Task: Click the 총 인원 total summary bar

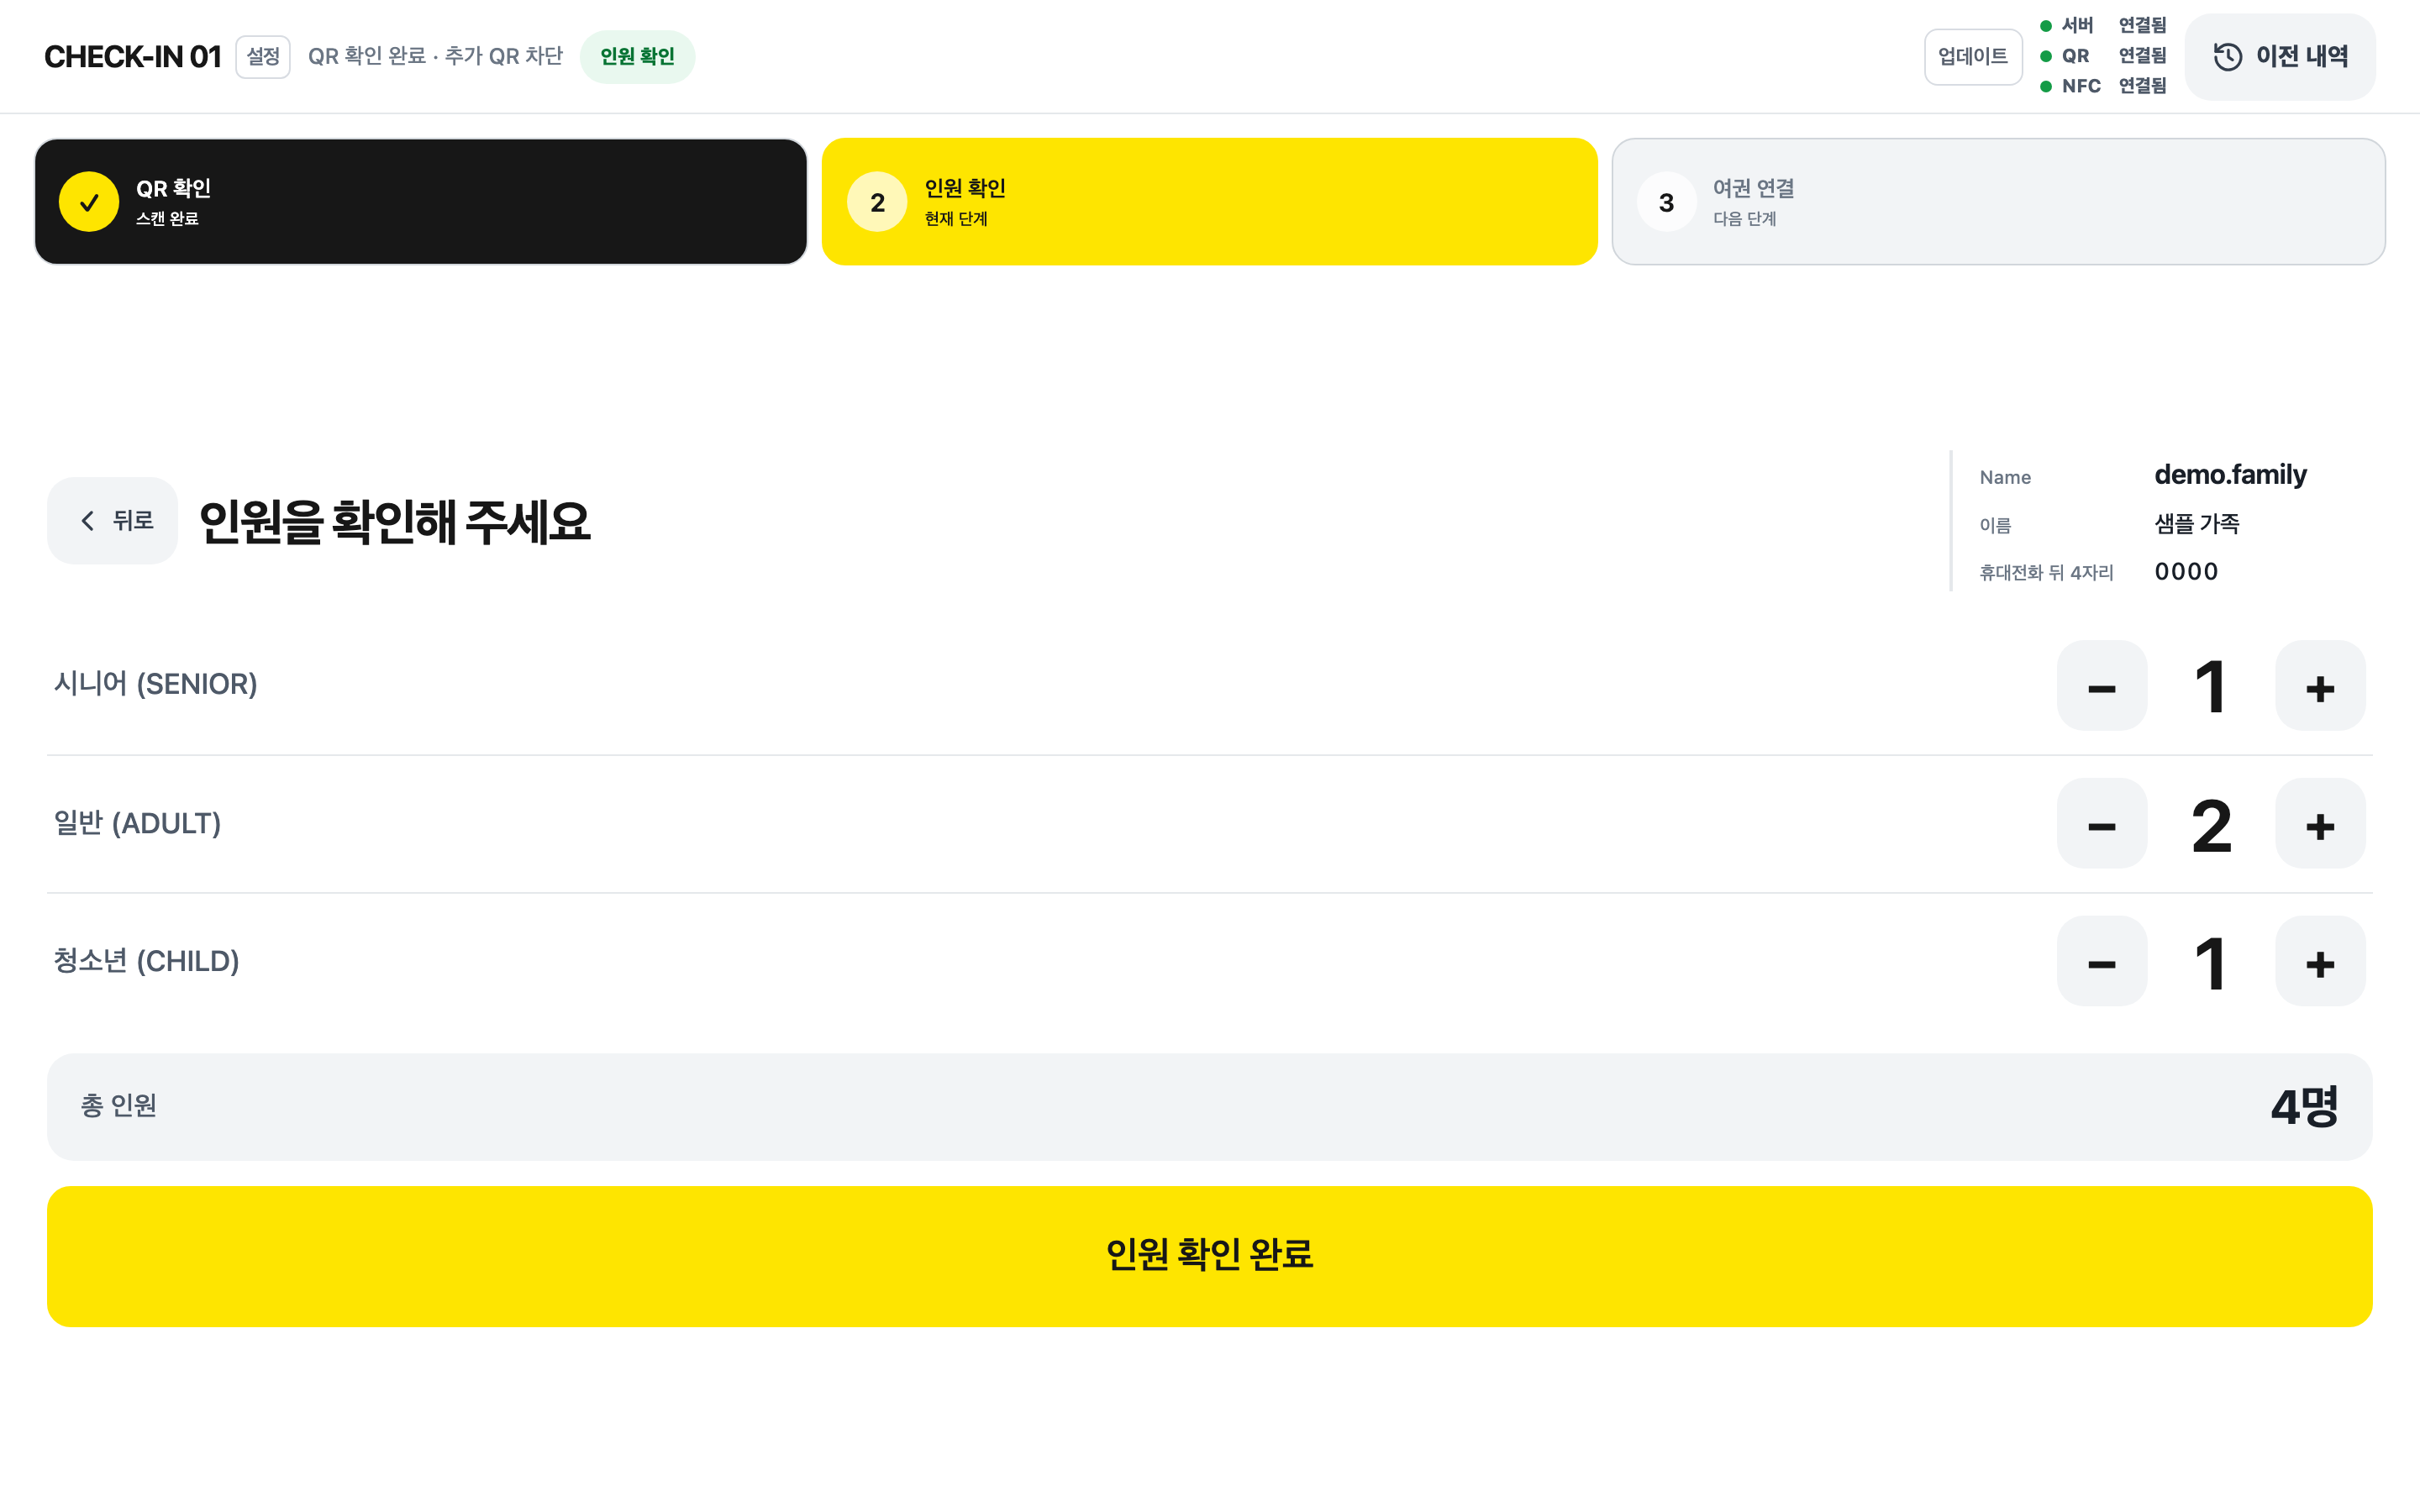Action: point(1209,1106)
